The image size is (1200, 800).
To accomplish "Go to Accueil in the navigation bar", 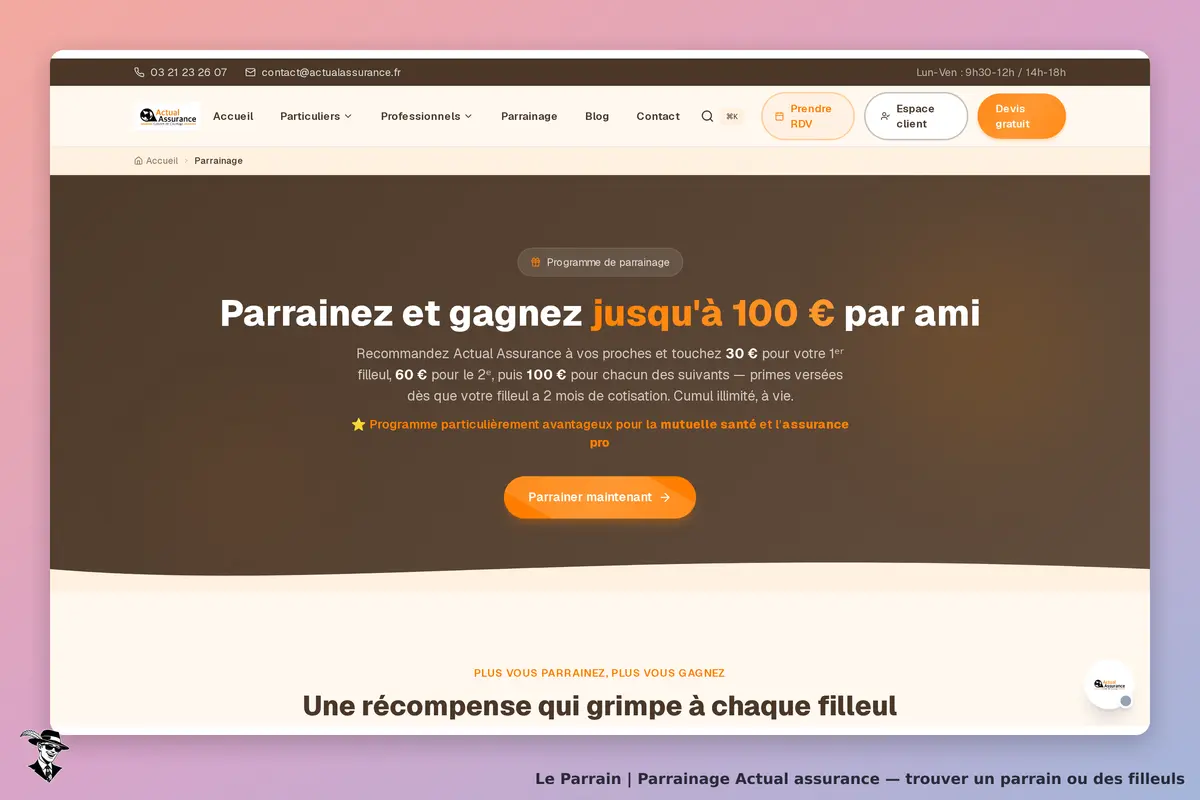I will pos(233,116).
